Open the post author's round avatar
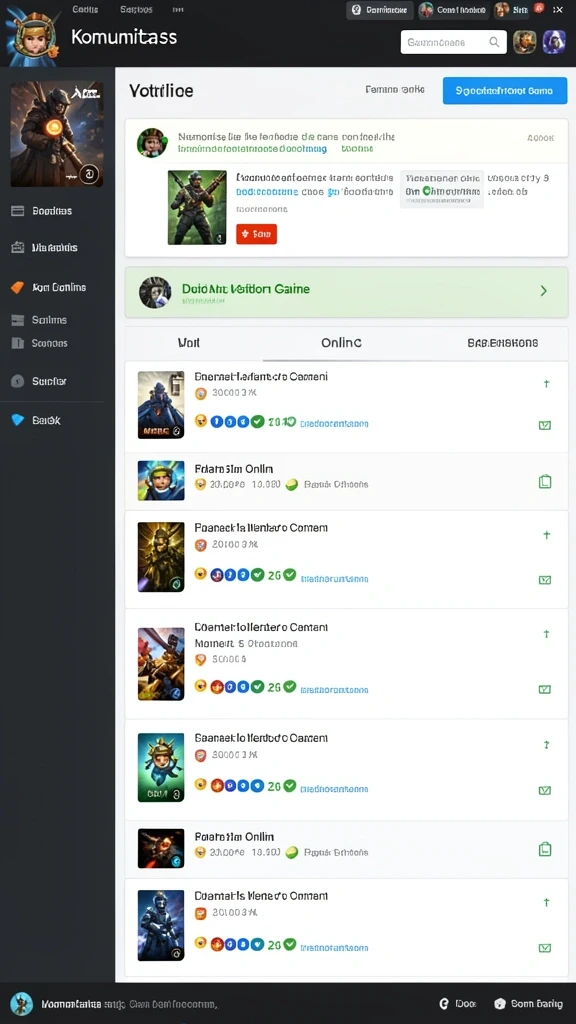 coord(152,142)
